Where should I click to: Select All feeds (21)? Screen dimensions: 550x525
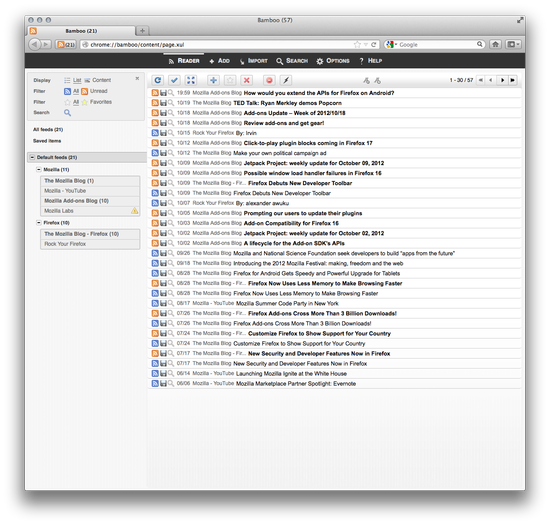[x=48, y=129]
